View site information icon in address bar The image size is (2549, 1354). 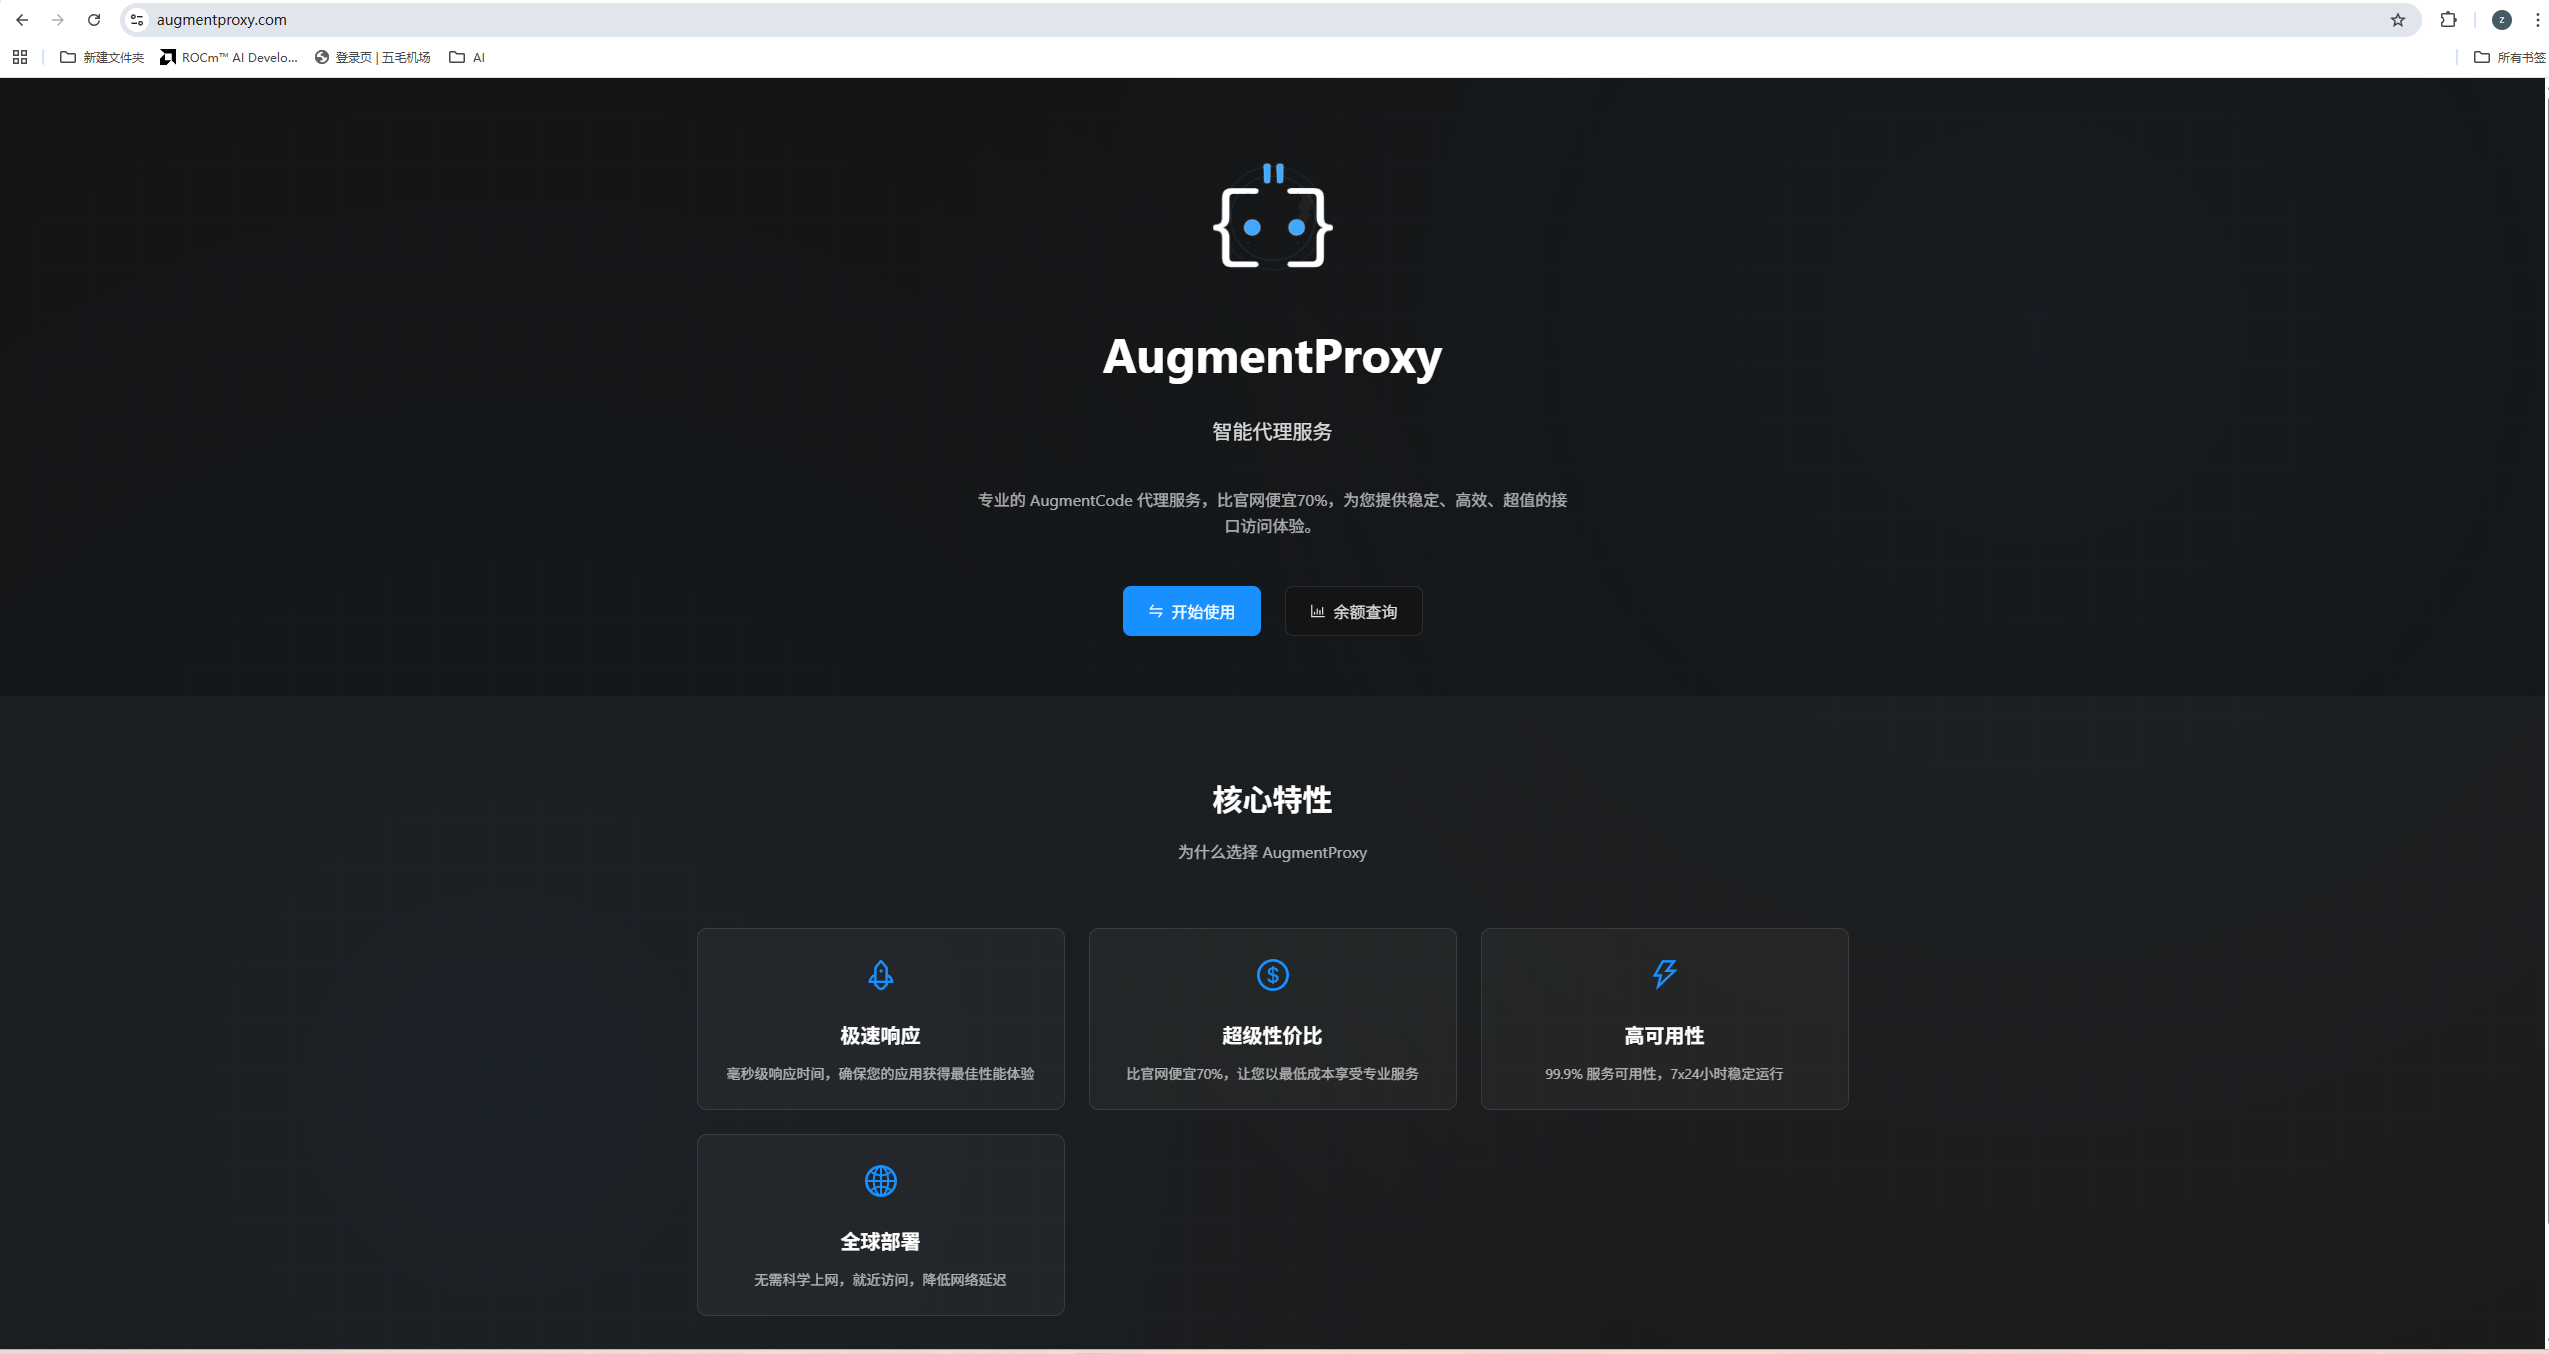coord(138,20)
